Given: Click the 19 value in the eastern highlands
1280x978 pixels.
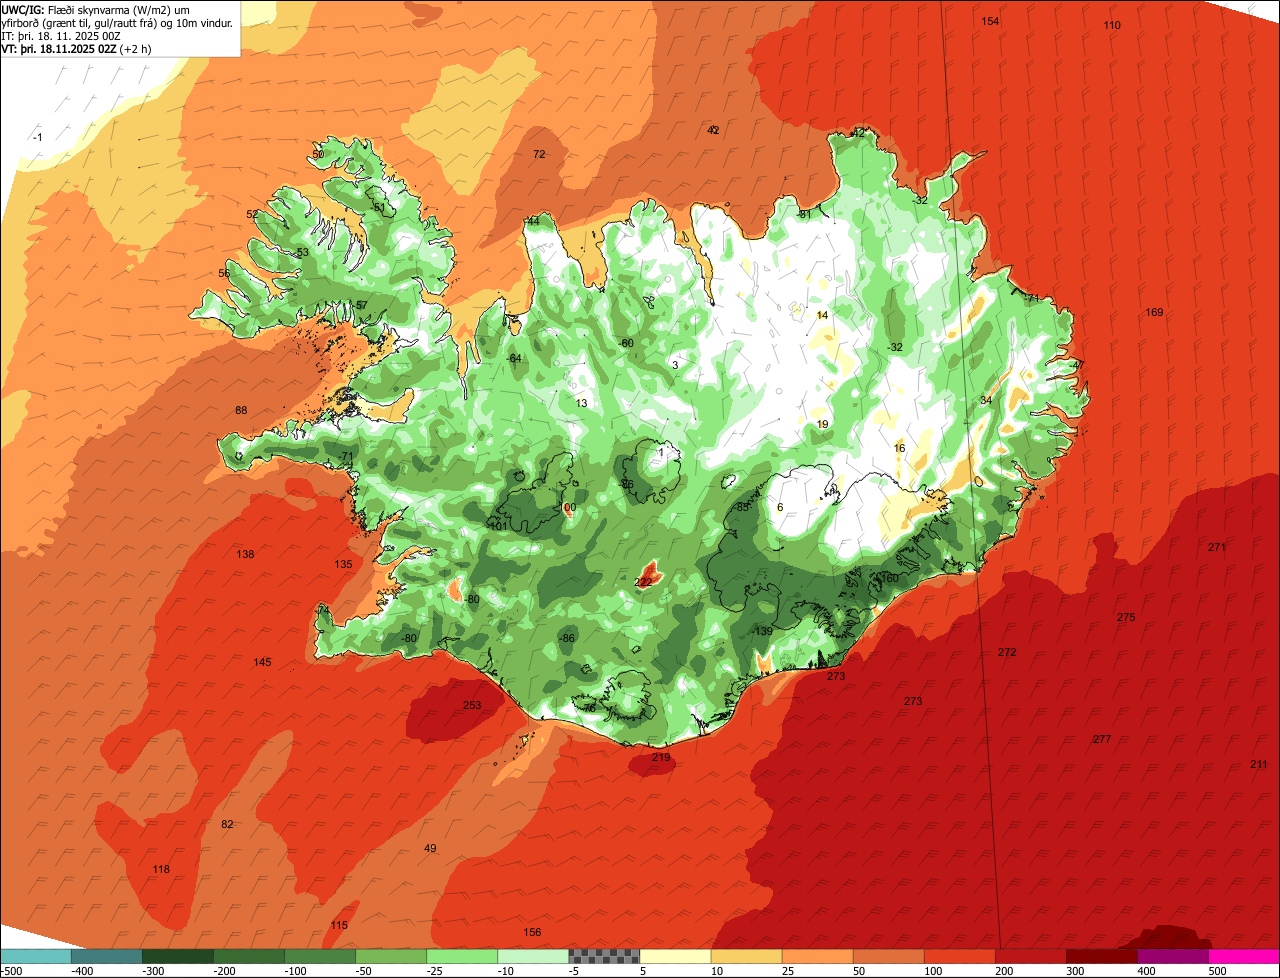Looking at the screenshot, I should tap(822, 424).
